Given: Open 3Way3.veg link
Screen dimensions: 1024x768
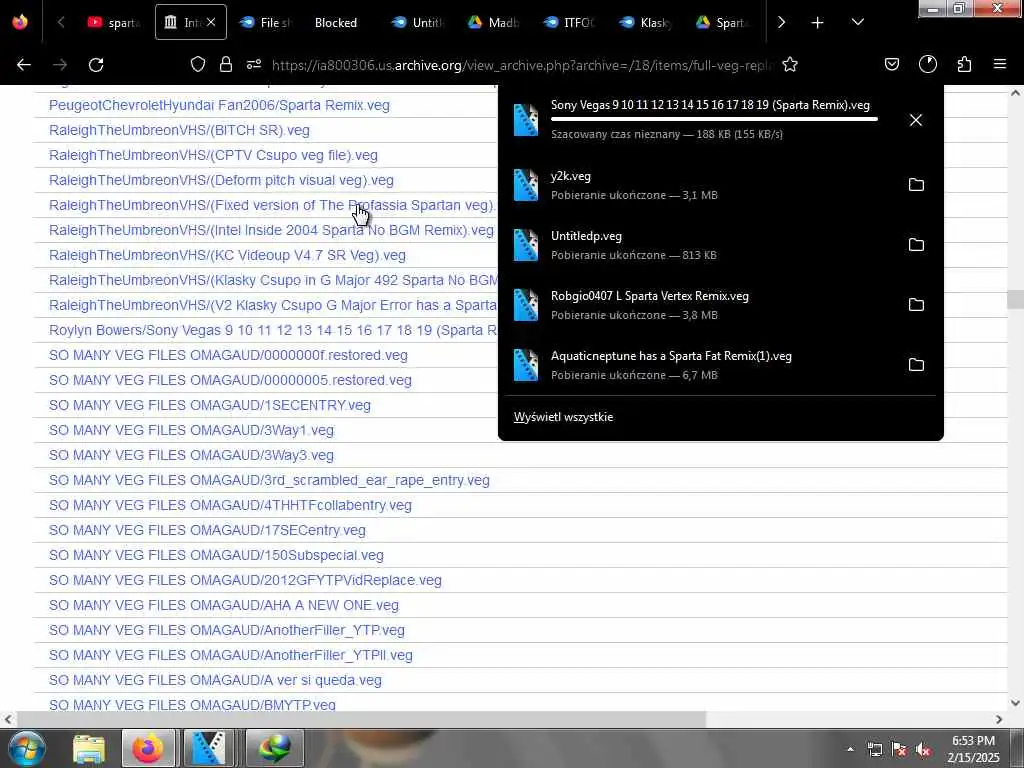Looking at the screenshot, I should pyautogui.click(x=191, y=455).
